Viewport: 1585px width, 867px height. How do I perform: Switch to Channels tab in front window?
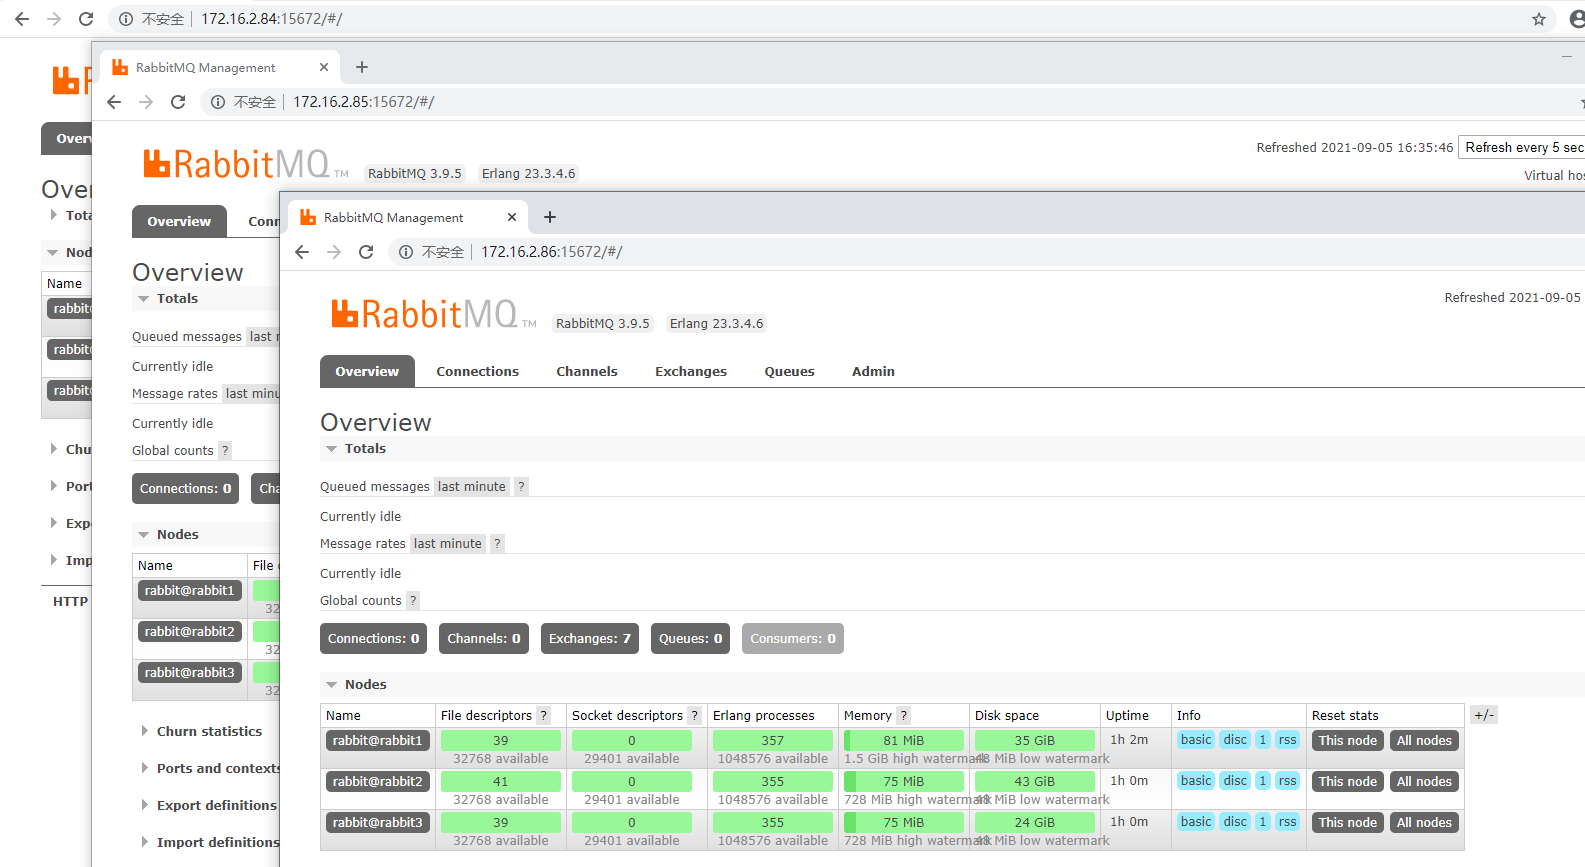tap(587, 372)
